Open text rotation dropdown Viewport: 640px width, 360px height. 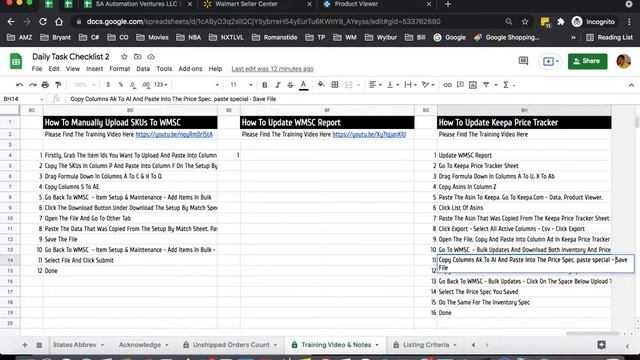pos(428,84)
